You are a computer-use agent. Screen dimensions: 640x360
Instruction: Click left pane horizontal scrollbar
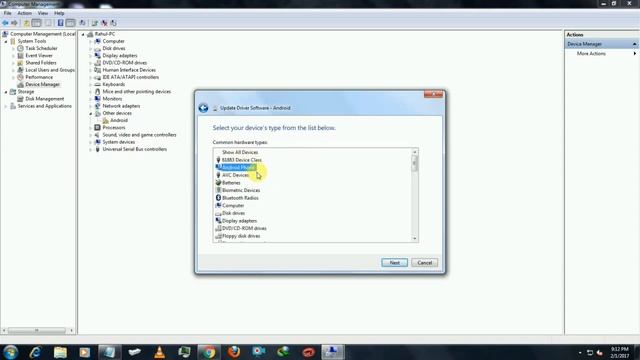point(37,330)
